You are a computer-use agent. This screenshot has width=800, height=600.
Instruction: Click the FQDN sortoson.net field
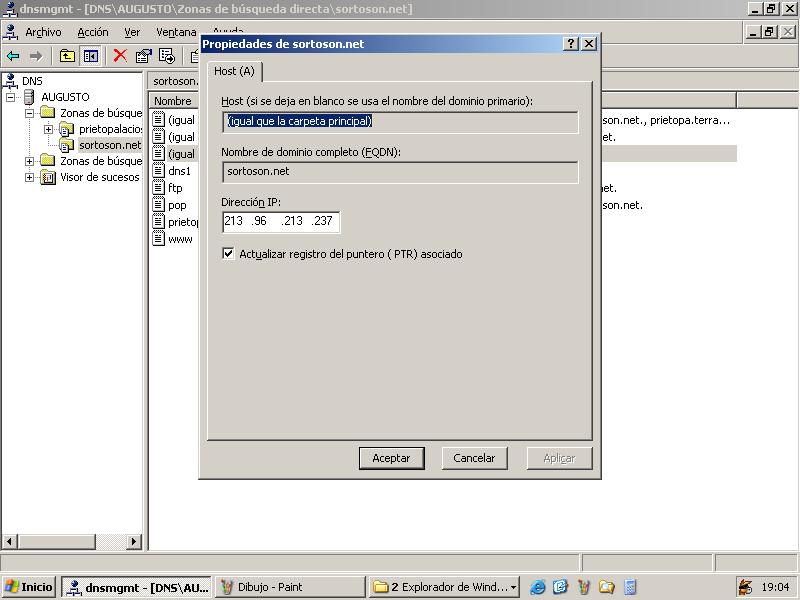[401, 172]
